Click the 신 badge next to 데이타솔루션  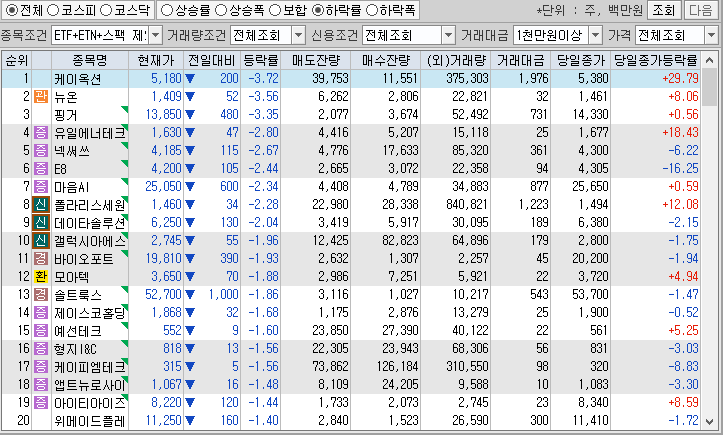41,222
